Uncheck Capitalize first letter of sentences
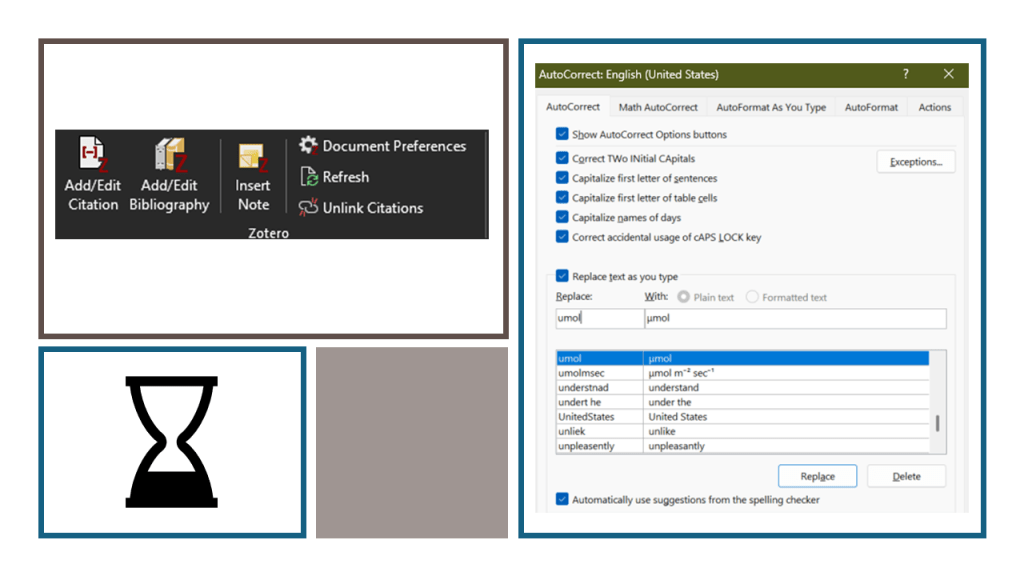This screenshot has height=576, width=1024. [562, 178]
